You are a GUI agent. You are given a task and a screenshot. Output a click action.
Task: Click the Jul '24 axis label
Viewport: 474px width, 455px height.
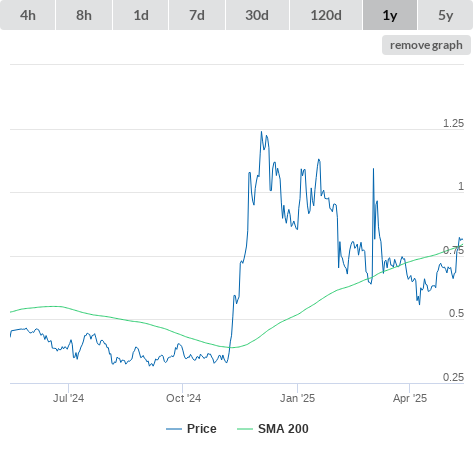point(68,398)
